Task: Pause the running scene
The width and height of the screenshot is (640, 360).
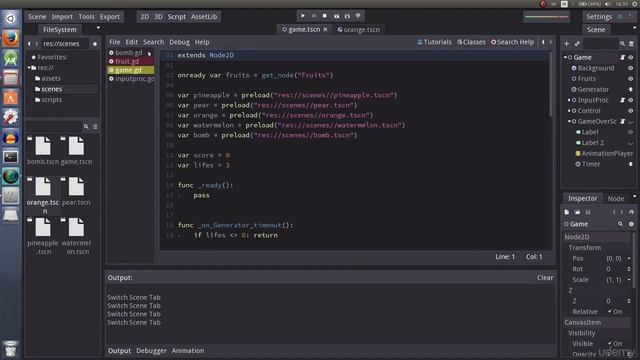Action: tap(314, 16)
